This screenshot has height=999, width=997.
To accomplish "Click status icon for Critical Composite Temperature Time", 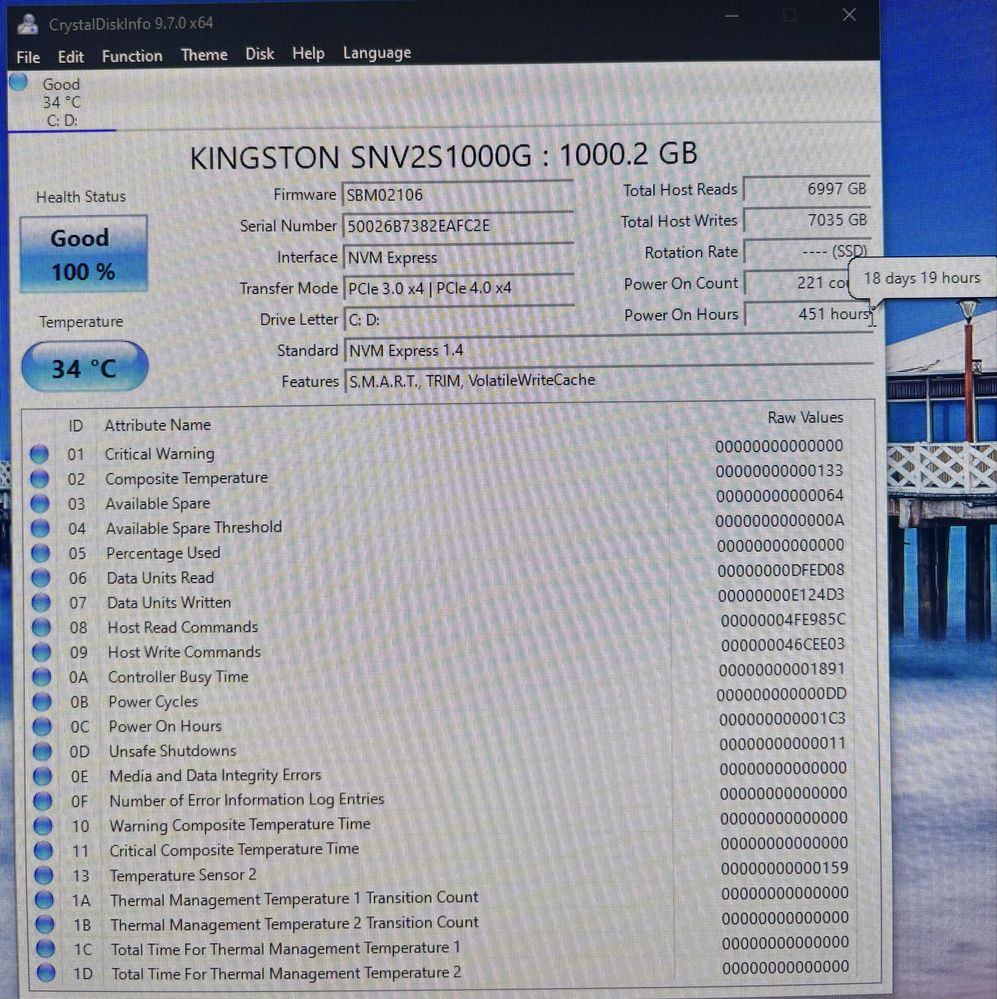I will (x=43, y=851).
